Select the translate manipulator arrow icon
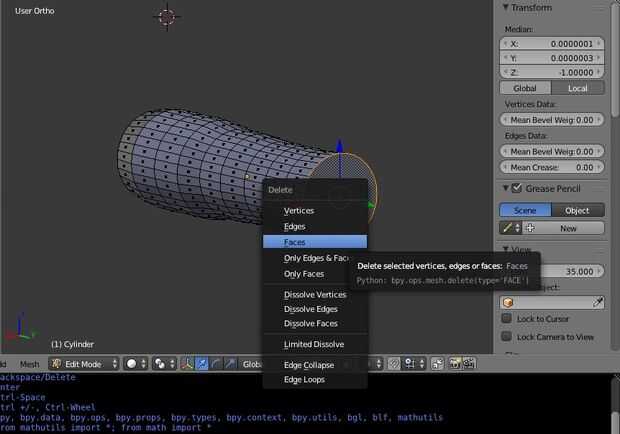Viewport: 620px width, 434px height. [202, 364]
